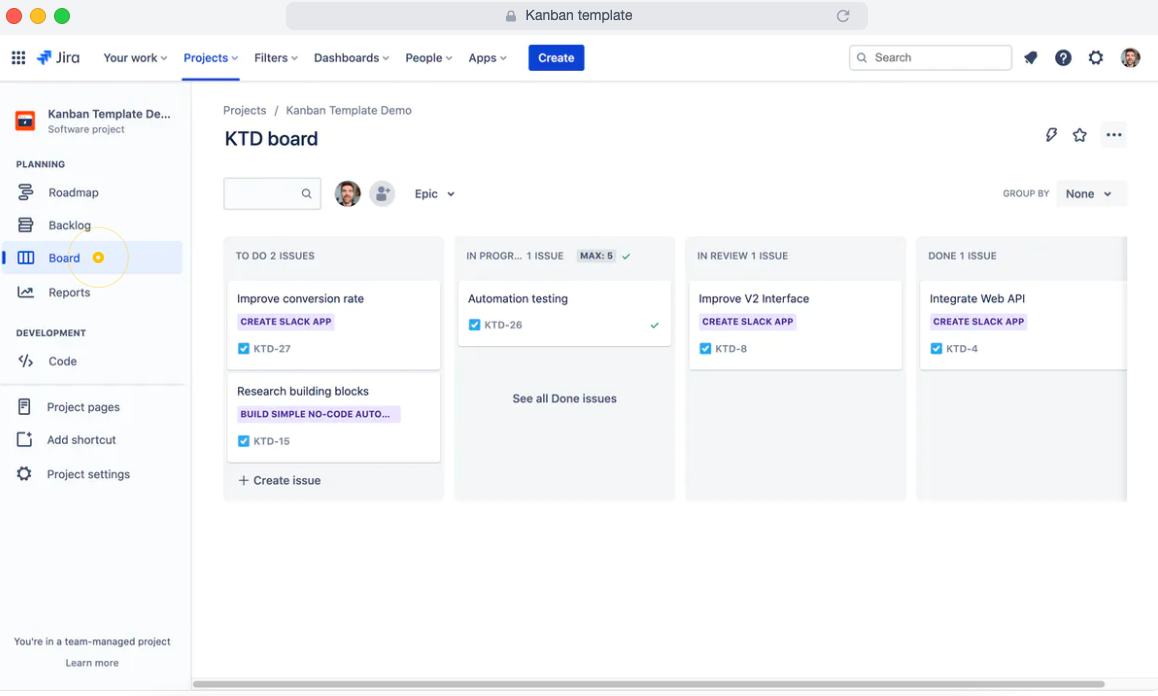Click the Project settings gear icon

(x=24, y=474)
